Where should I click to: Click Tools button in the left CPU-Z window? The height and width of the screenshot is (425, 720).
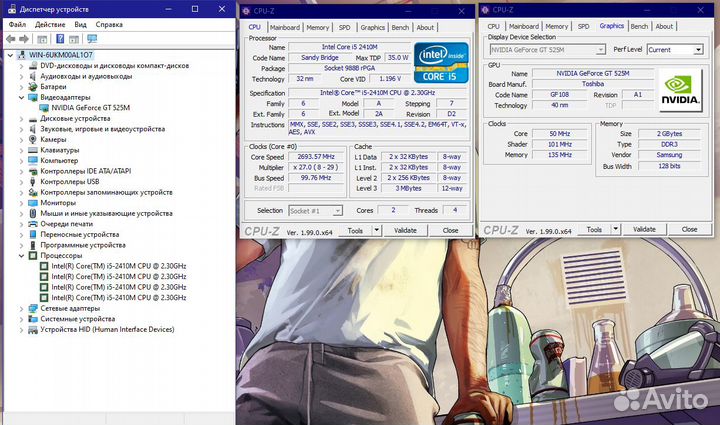click(355, 230)
